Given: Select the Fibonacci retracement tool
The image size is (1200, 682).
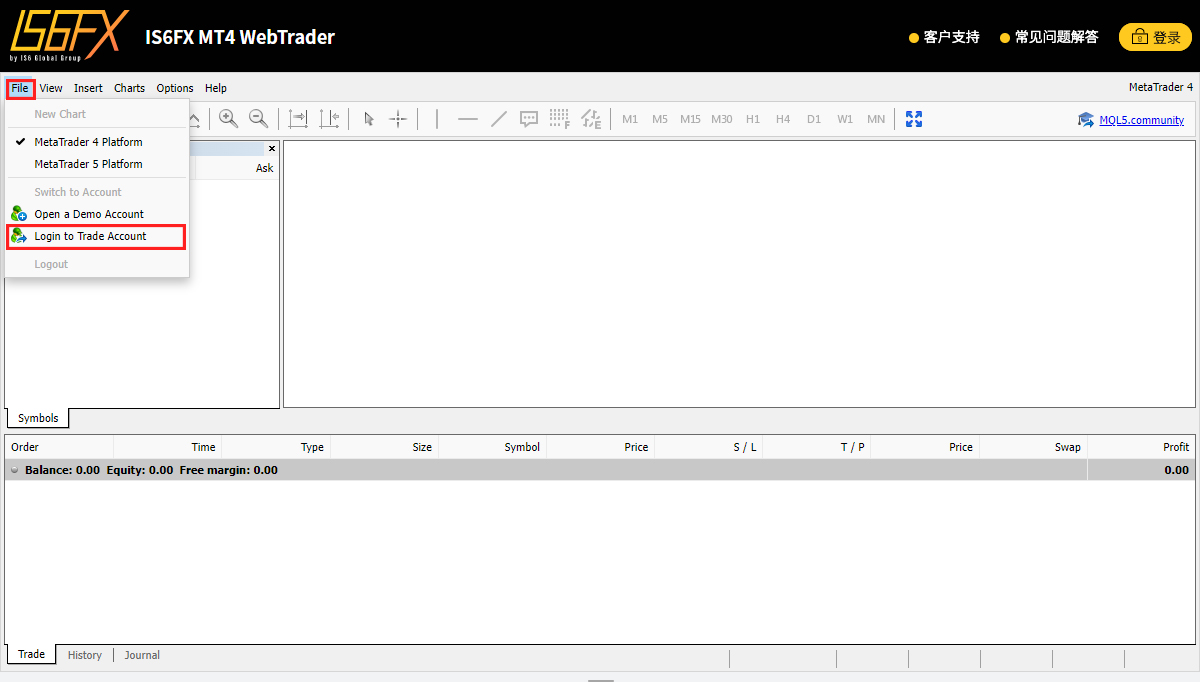Looking at the screenshot, I should tap(560, 119).
